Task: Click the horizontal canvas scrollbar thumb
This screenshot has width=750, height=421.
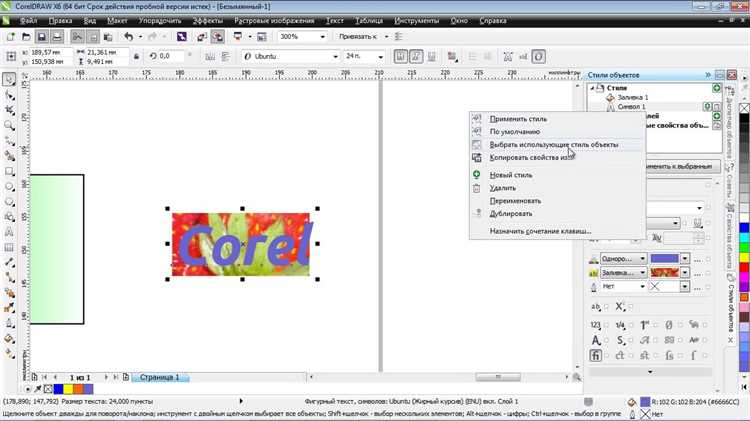Action: click(497, 377)
